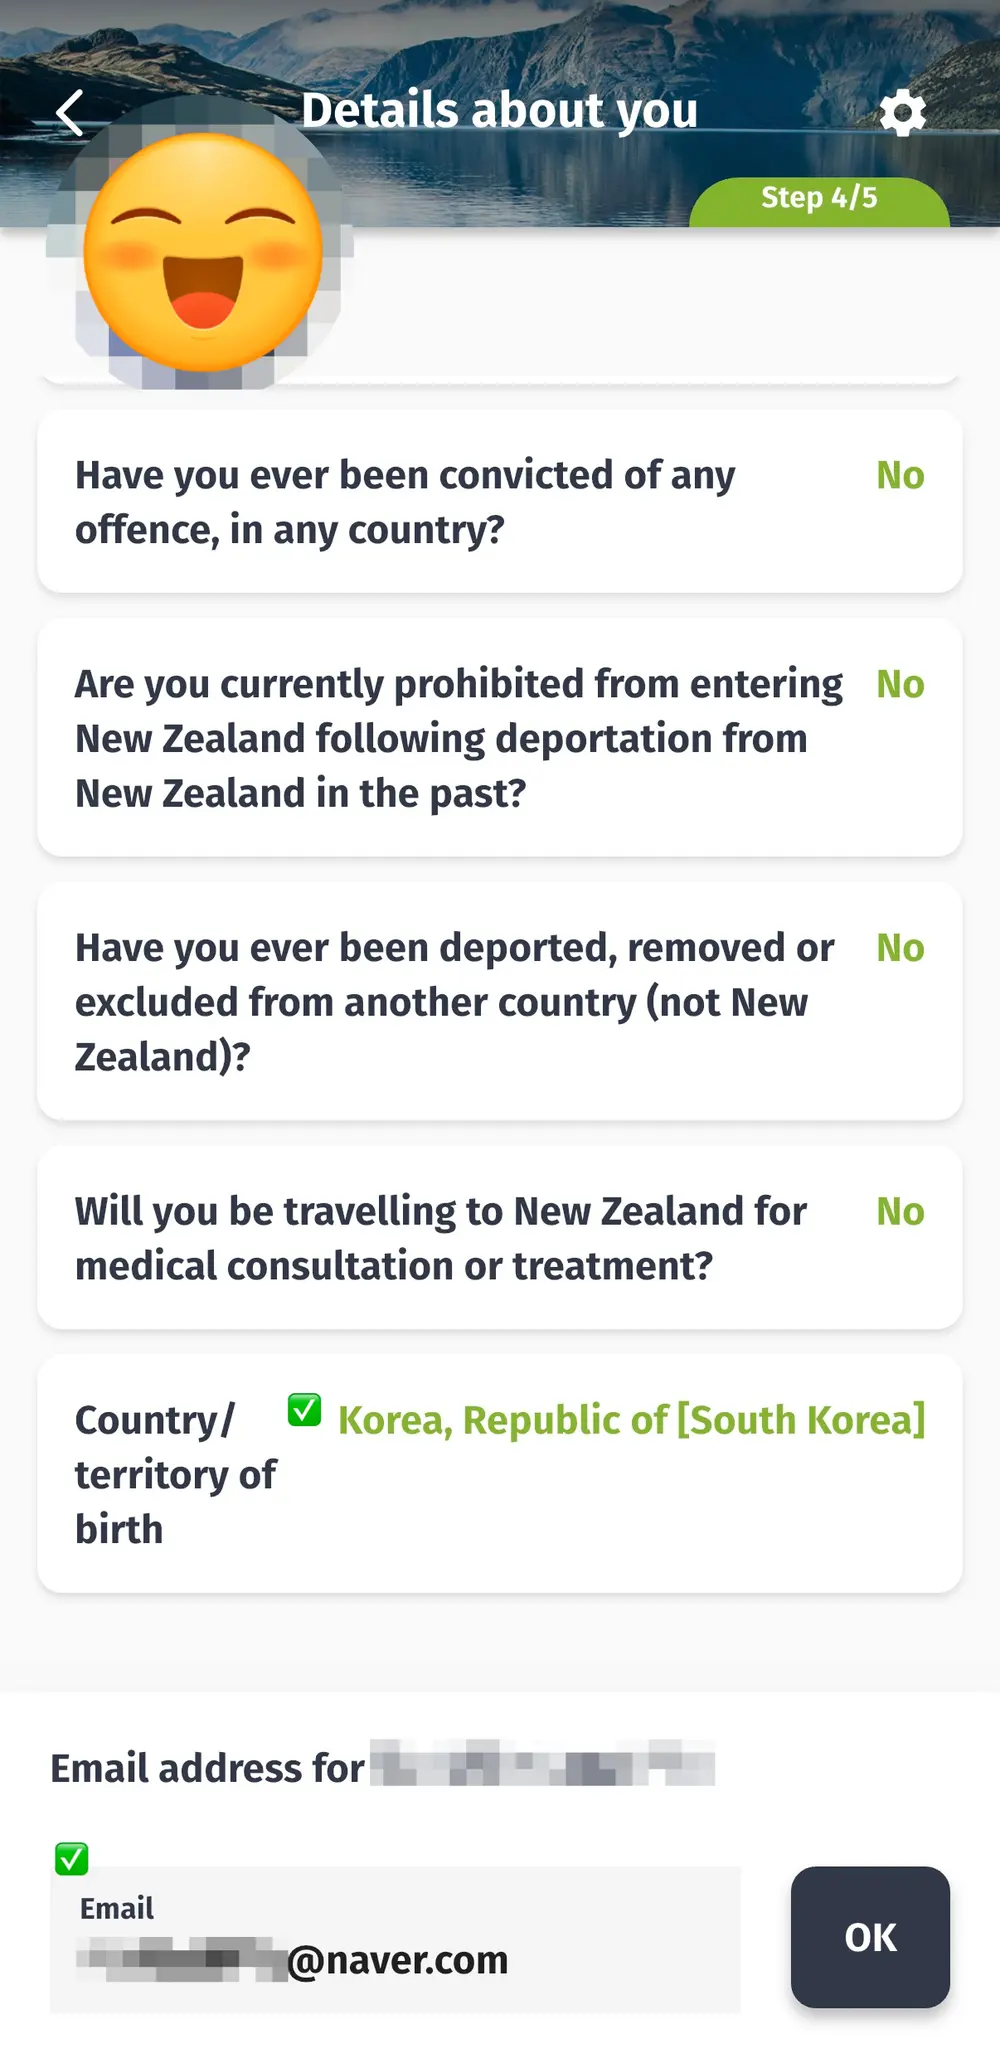Change the 'No' answer for medical consultation travel
The width and height of the screenshot is (1000, 2063).
coord(900,1212)
